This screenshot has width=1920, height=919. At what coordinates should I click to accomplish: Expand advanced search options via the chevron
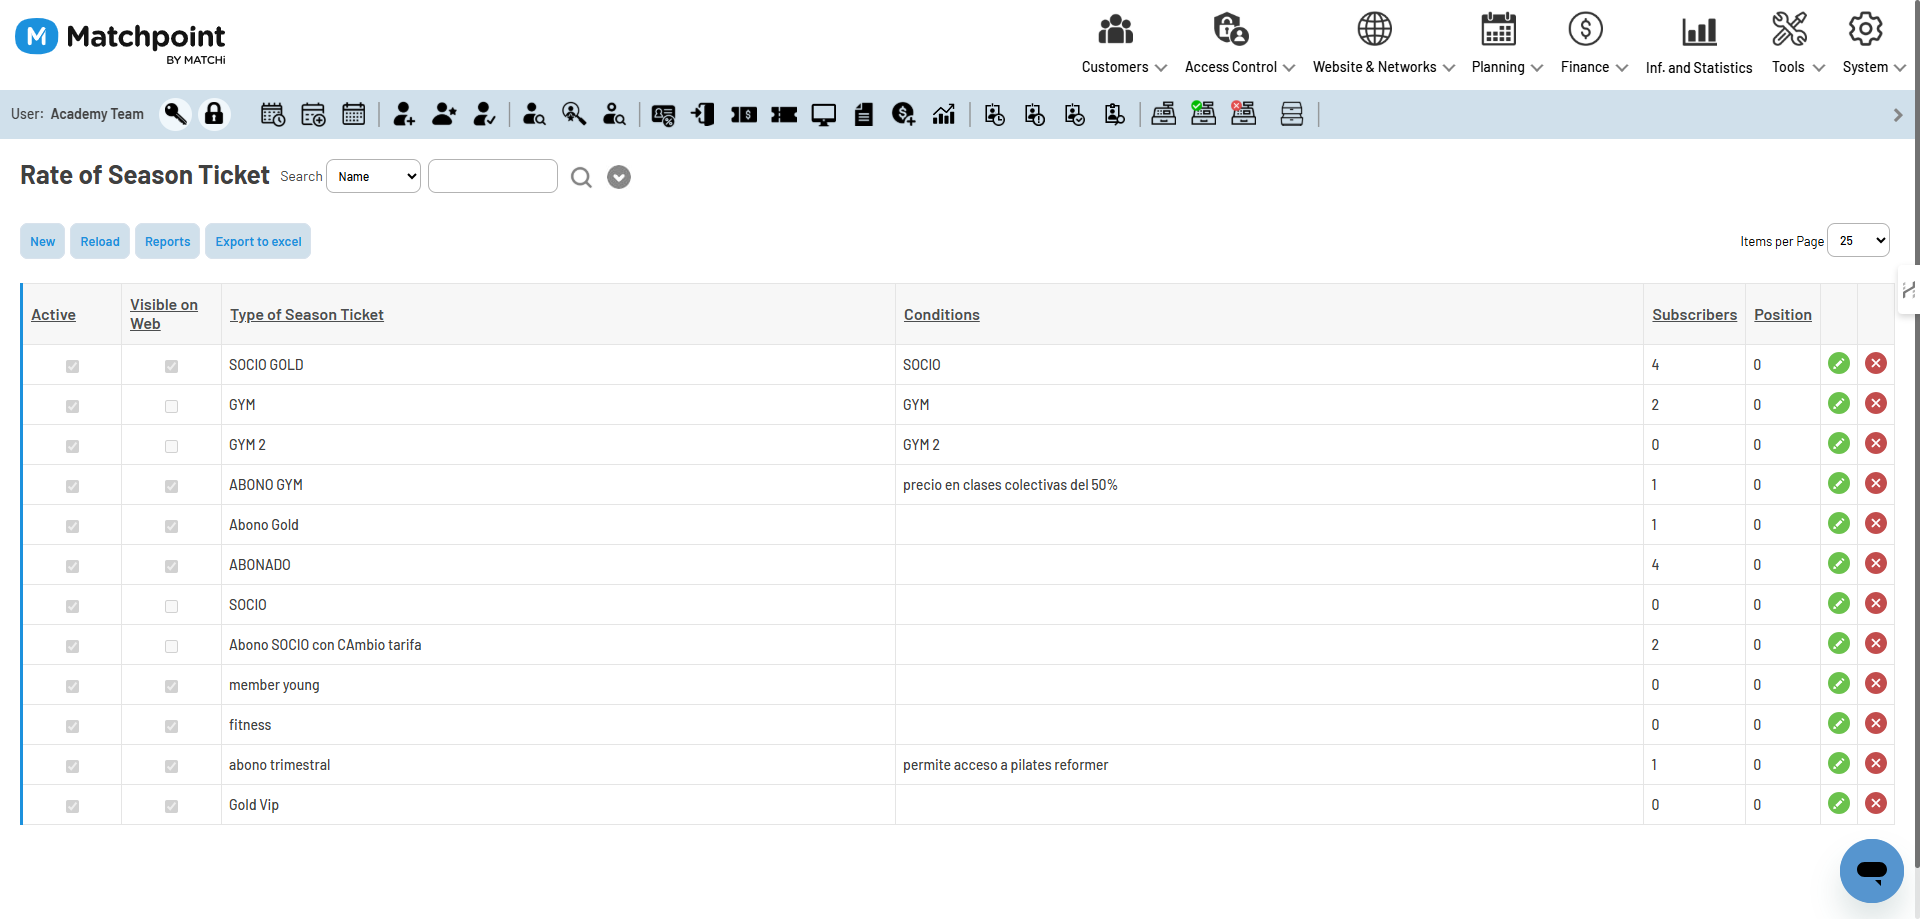(x=618, y=177)
